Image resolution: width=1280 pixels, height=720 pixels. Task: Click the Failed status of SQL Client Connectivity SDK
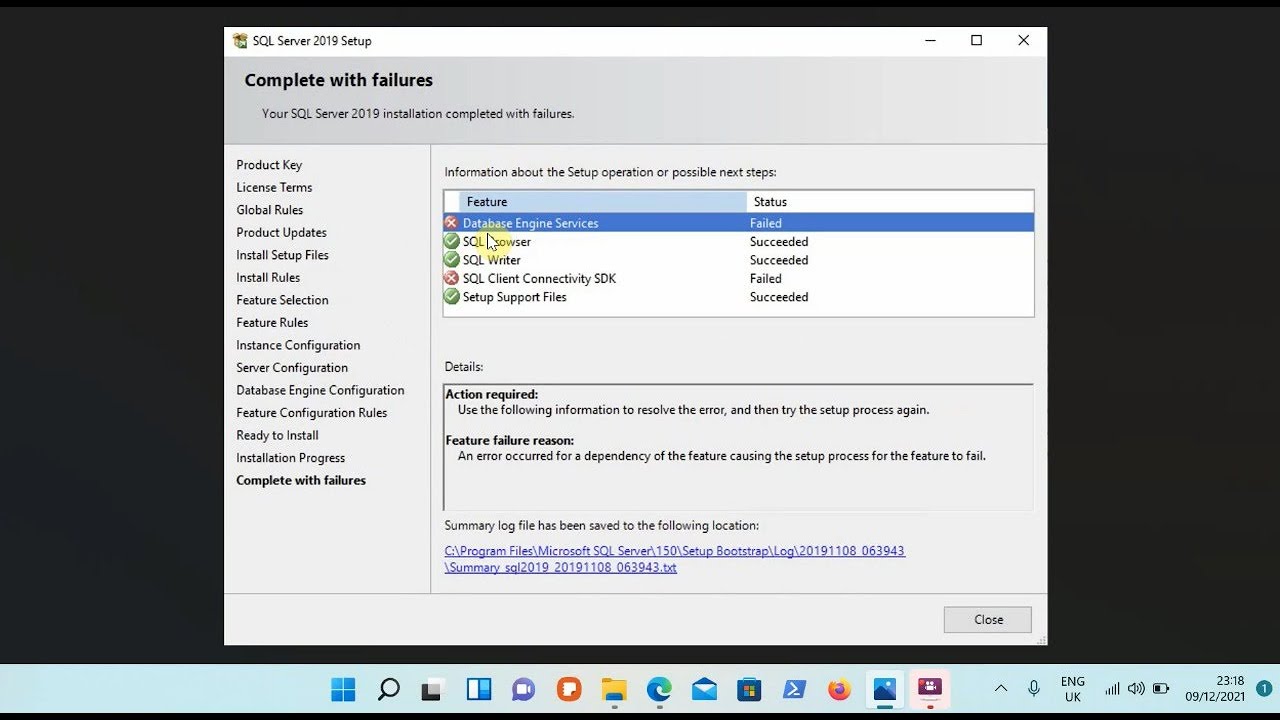coord(766,279)
